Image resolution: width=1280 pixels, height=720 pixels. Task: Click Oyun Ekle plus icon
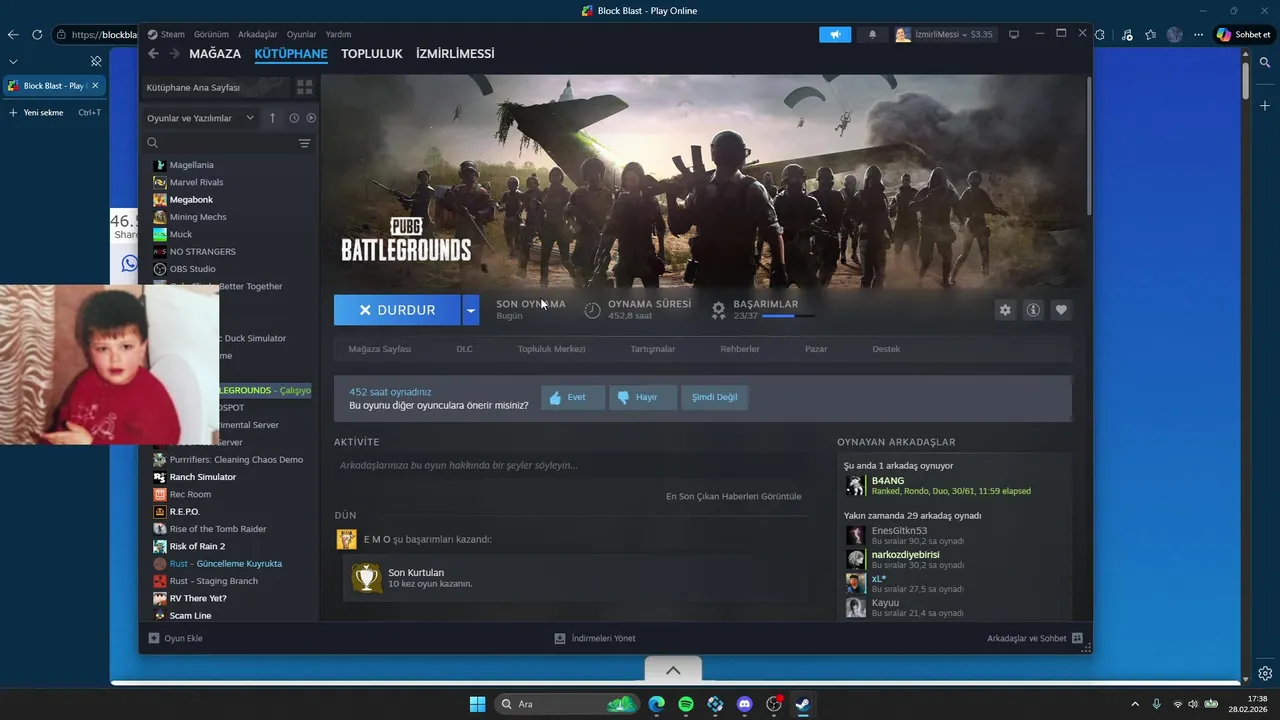(154, 638)
